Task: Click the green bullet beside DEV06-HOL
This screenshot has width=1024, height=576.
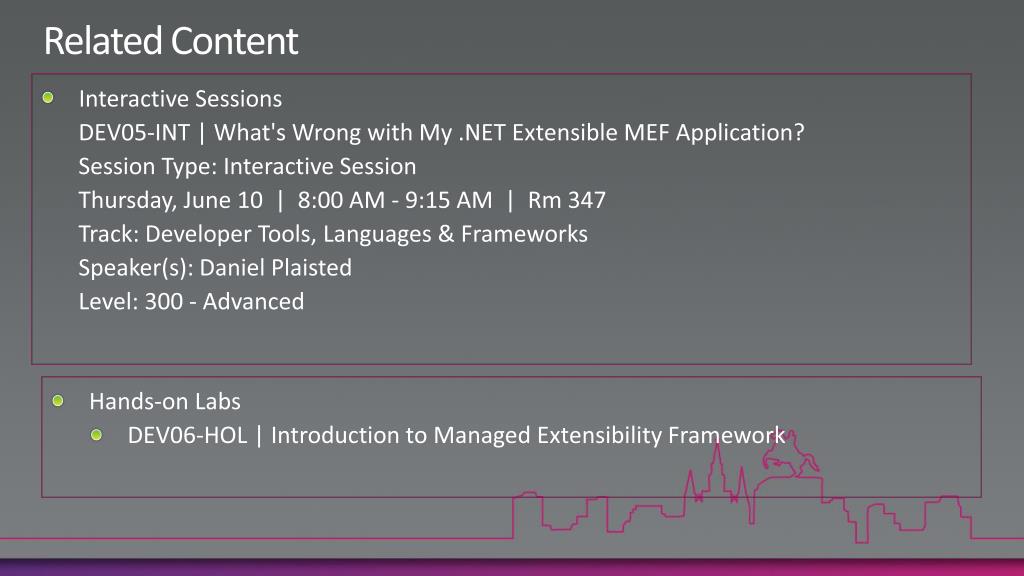Action: click(x=97, y=435)
